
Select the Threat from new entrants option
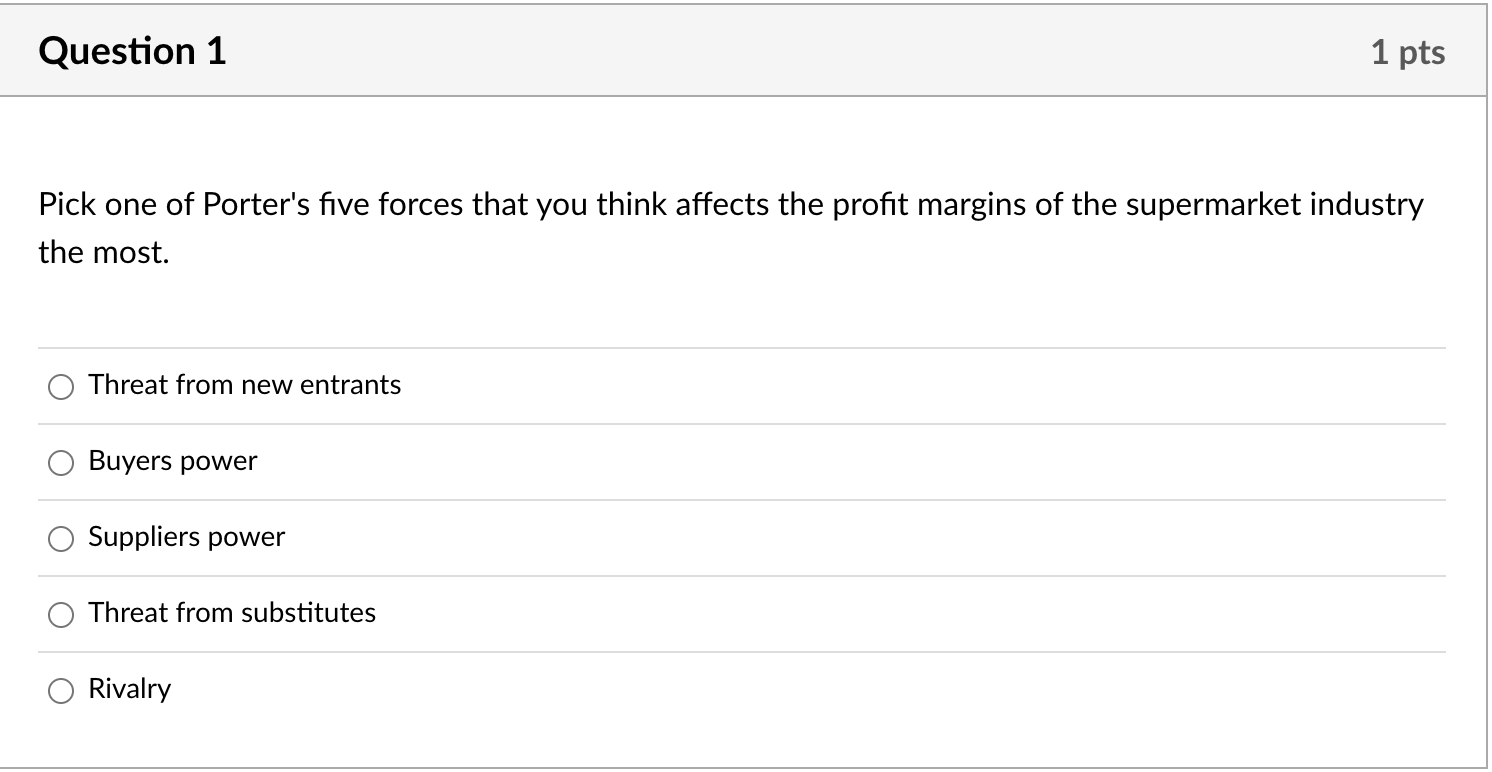pos(60,386)
